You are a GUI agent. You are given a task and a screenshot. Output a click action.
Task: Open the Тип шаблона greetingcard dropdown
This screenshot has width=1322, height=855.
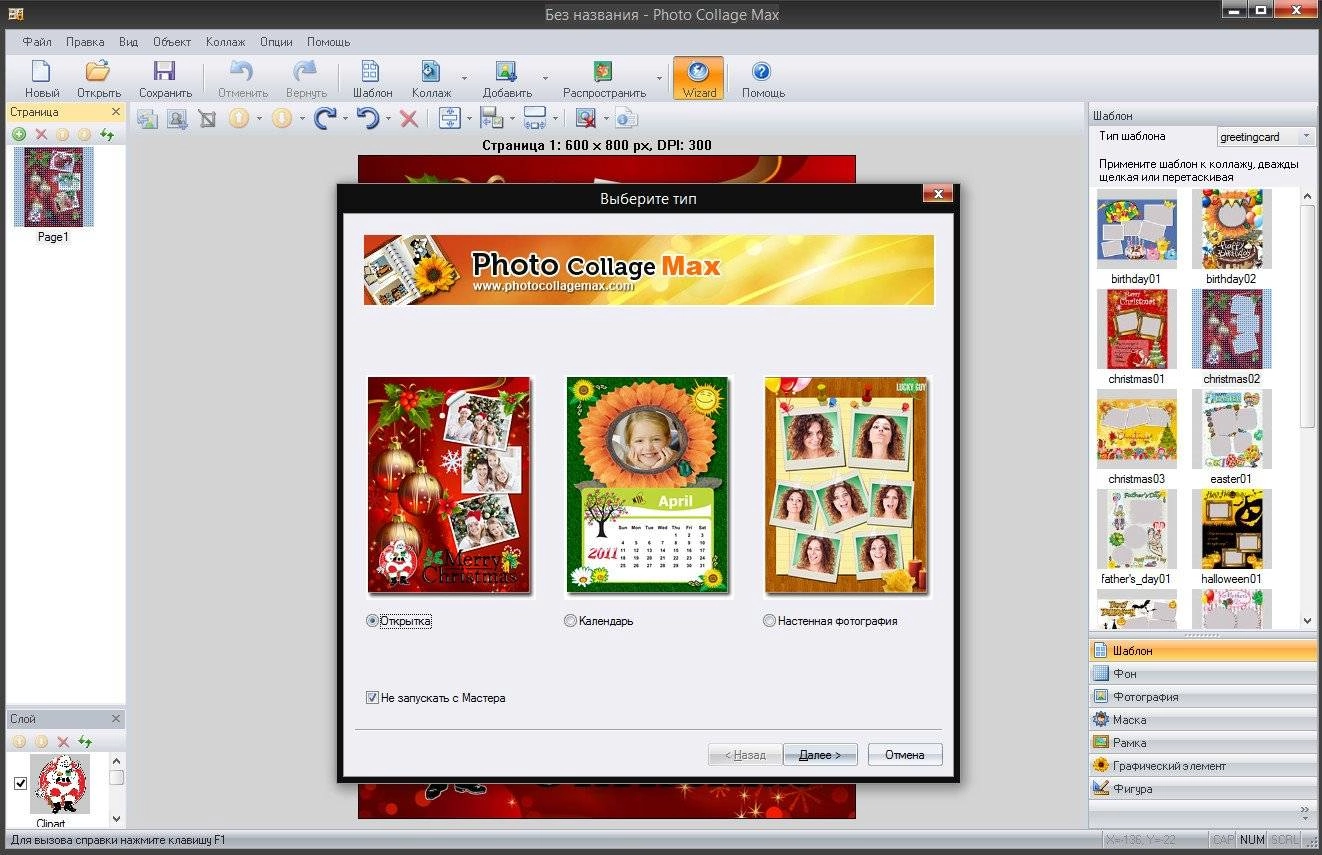click(x=1265, y=137)
